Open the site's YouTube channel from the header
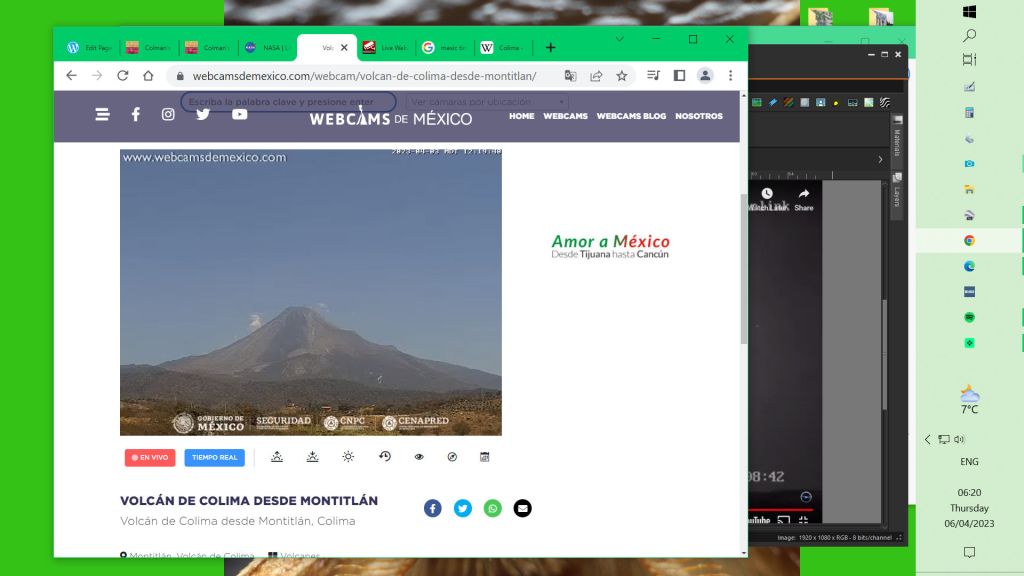The width and height of the screenshot is (1024, 576). pyautogui.click(x=240, y=115)
